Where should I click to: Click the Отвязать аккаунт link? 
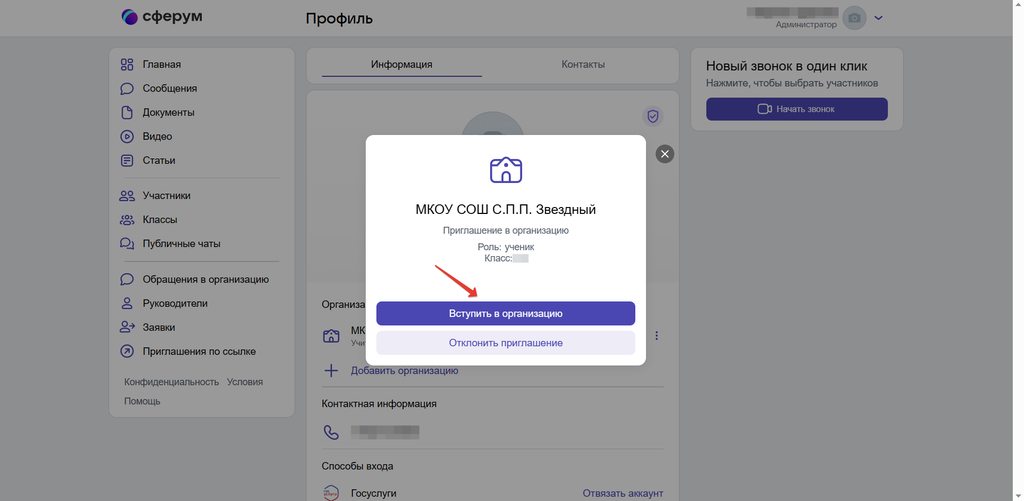pyautogui.click(x=622, y=493)
